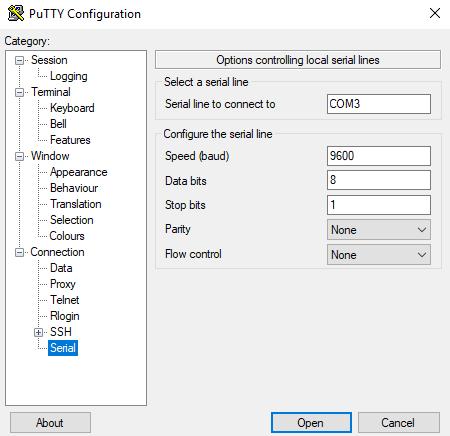Click the Serial line COM3 field
The image size is (450, 436).
379,104
